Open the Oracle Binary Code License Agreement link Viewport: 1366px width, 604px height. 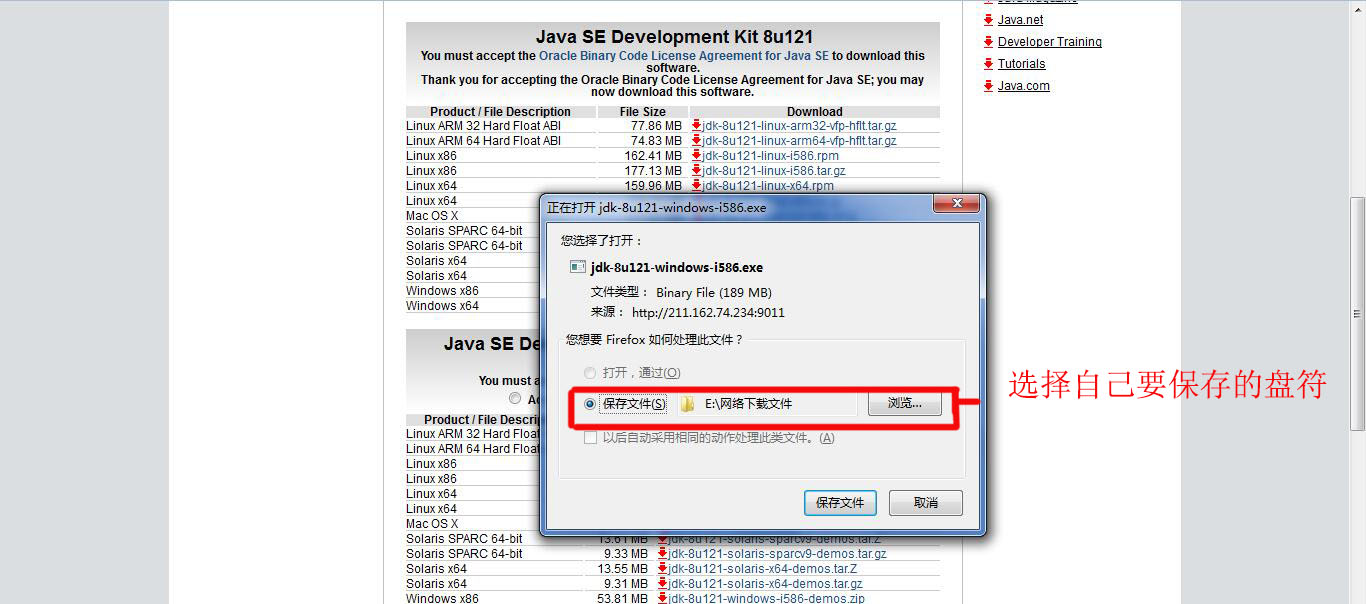(683, 55)
